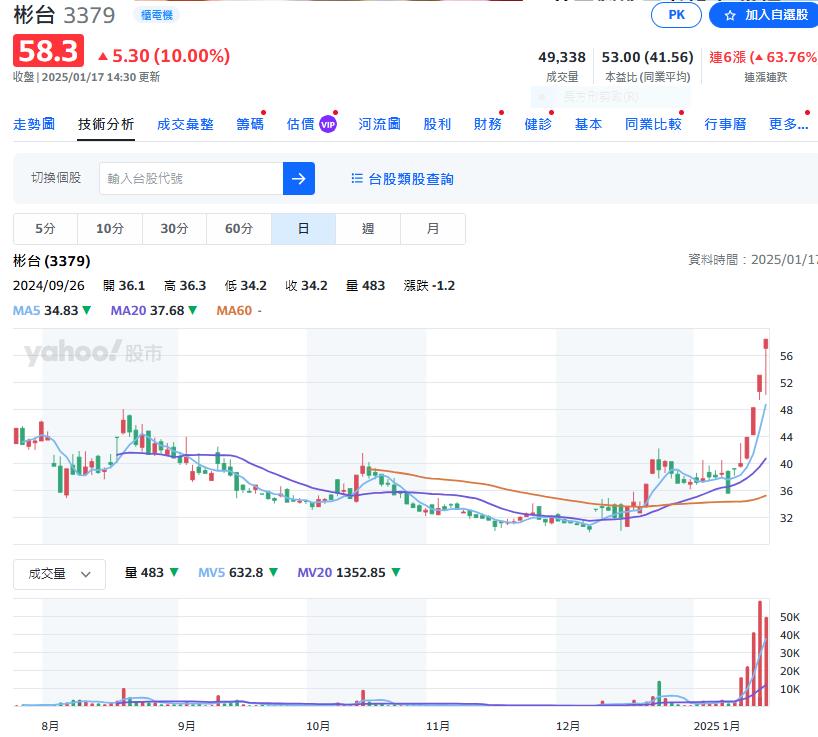Click the MA5 legend label
This screenshot has width=818, height=737.
point(26,310)
